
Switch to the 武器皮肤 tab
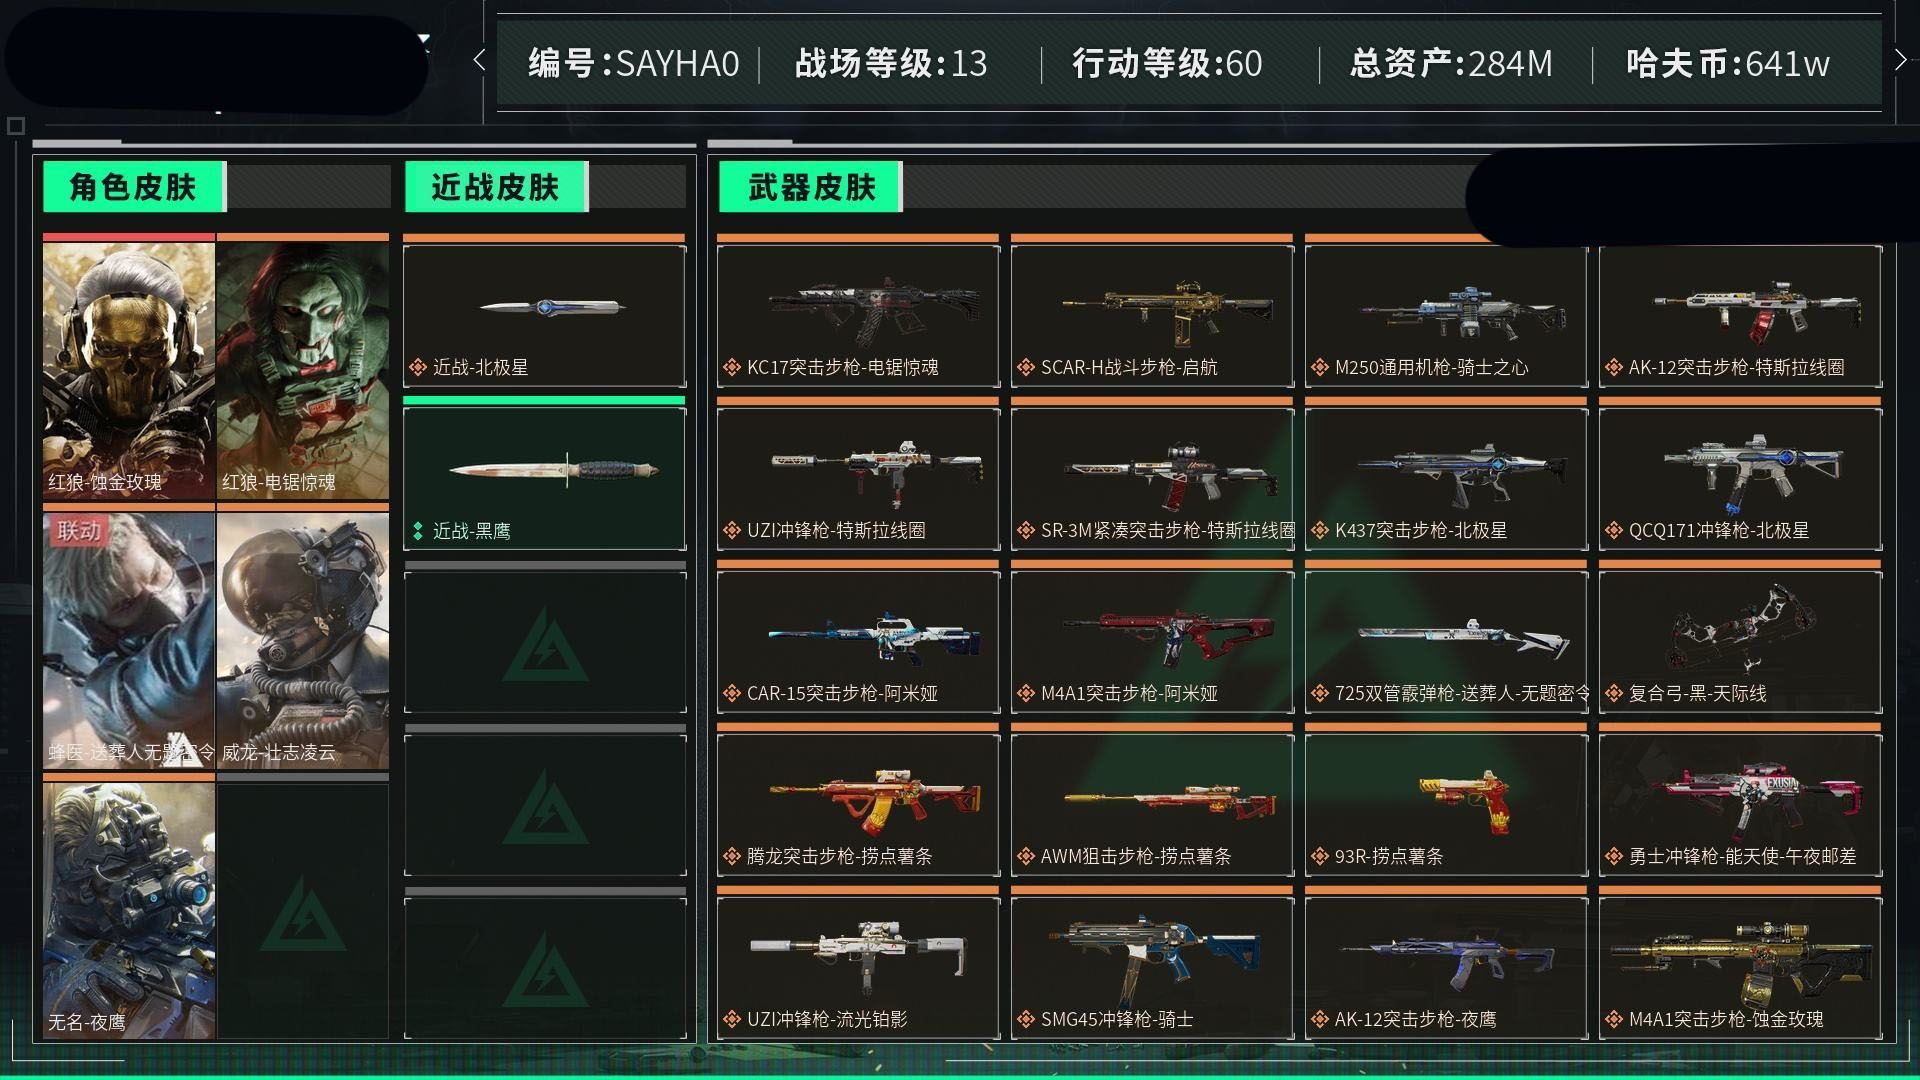[811, 187]
